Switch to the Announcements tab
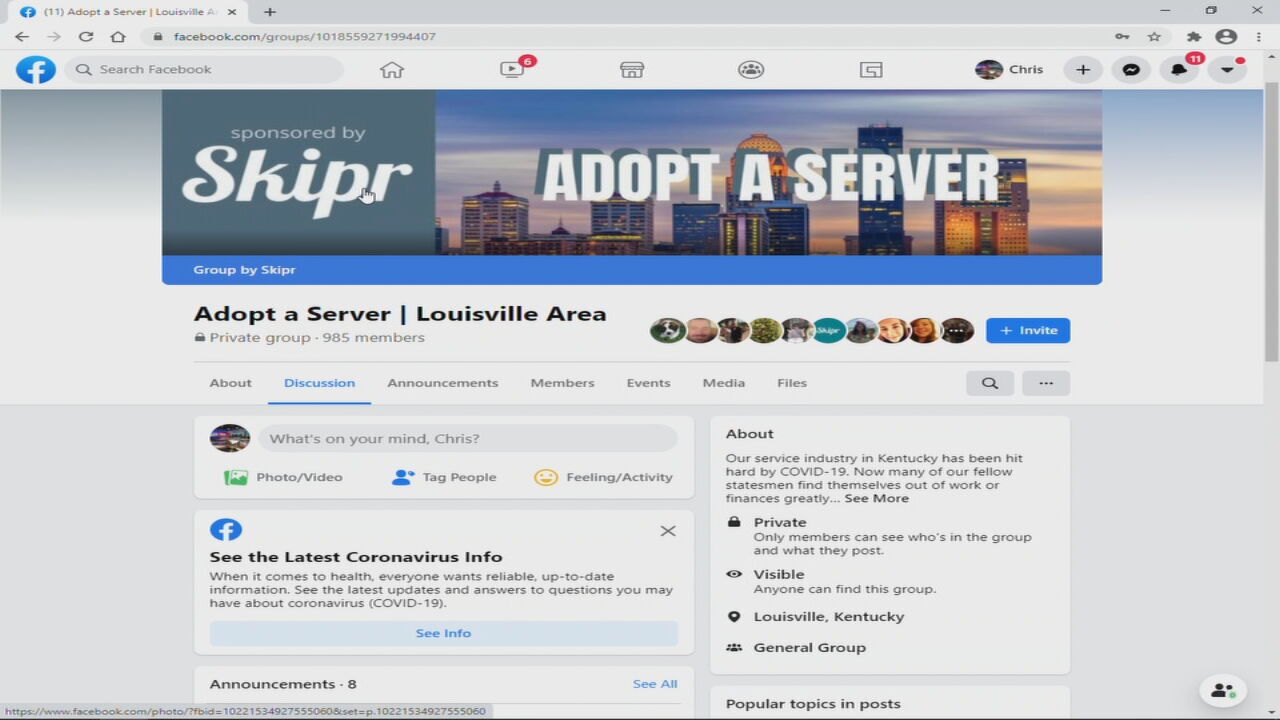Screen dimensions: 1280x720 click(x=442, y=383)
